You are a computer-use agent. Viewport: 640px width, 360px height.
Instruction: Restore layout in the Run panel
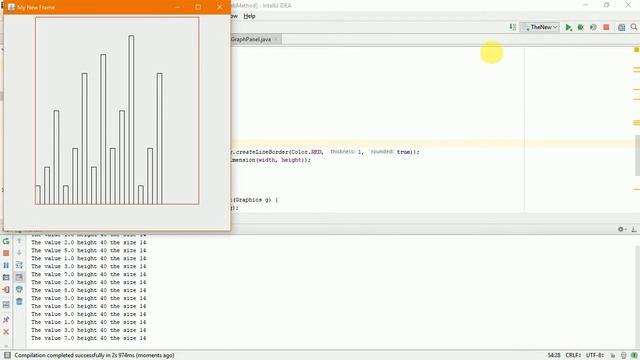[6, 304]
